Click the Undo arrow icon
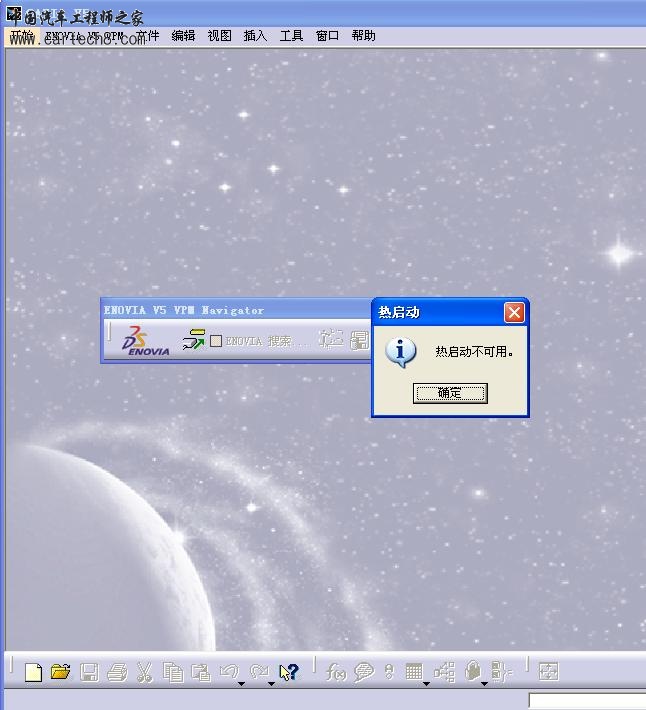This screenshot has width=646, height=710. click(229, 671)
